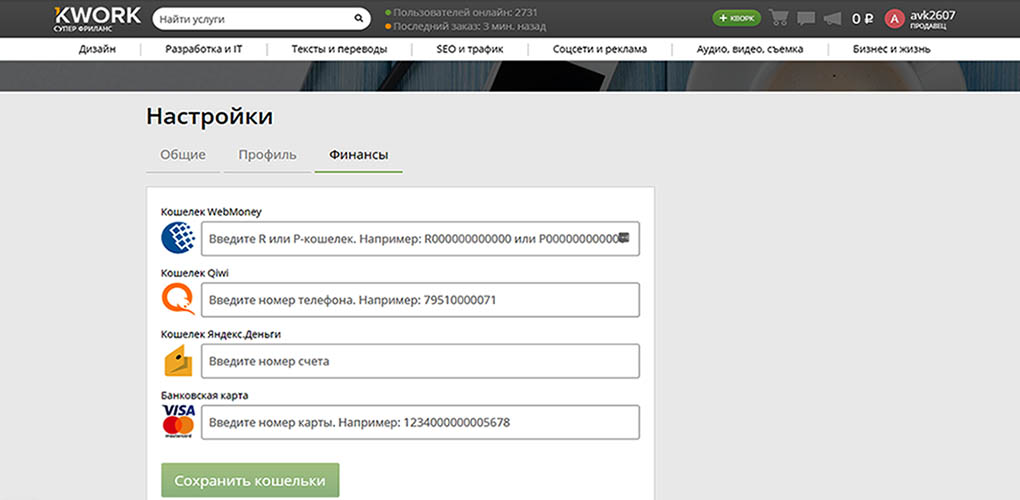
Task: Click the Кошелек Яндекс.Деньги label
Action: pyautogui.click(x=221, y=334)
